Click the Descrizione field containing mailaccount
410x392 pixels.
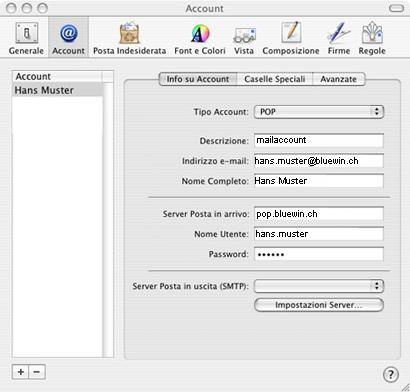[319, 140]
